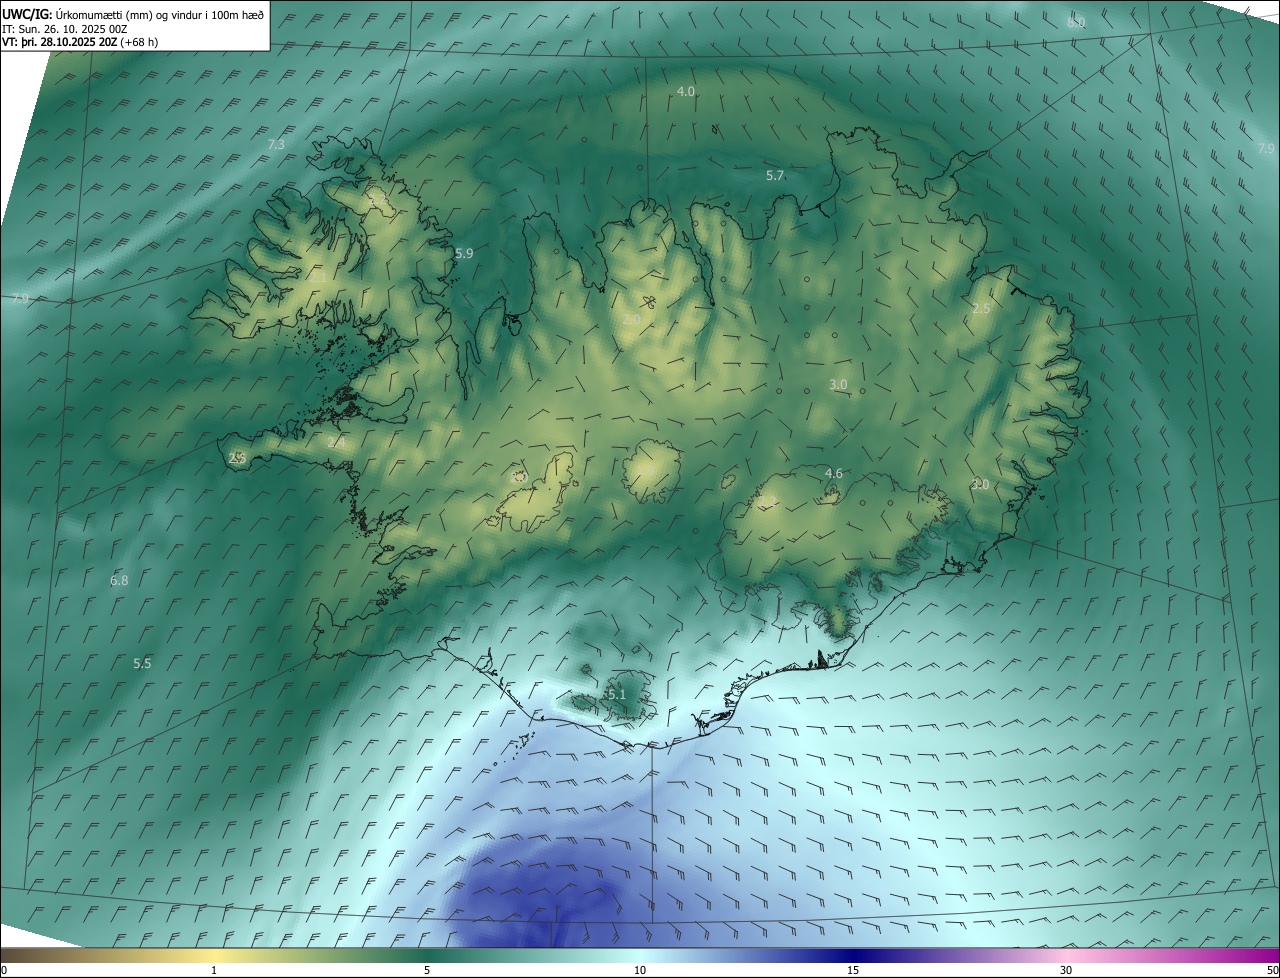The width and height of the screenshot is (1280, 978).
Task: Click the colorbar tick label 50
Action: point(1272,971)
